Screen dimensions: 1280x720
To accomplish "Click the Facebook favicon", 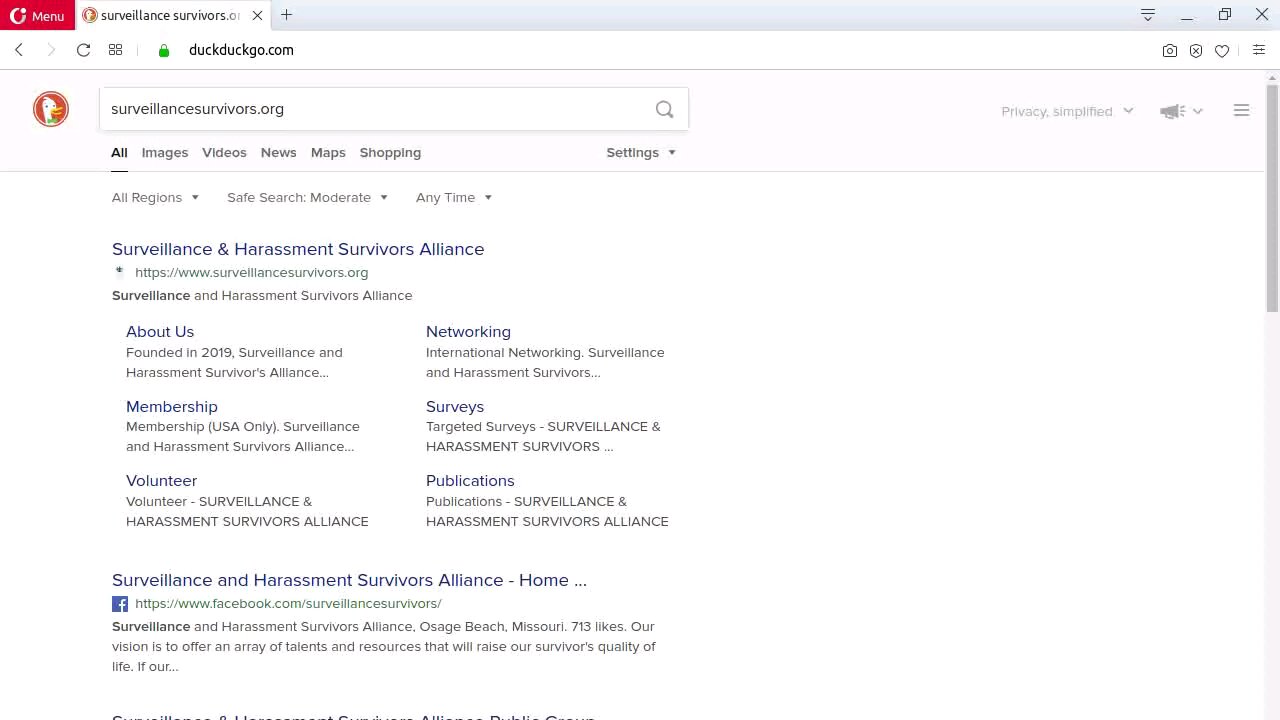I will (x=120, y=604).
